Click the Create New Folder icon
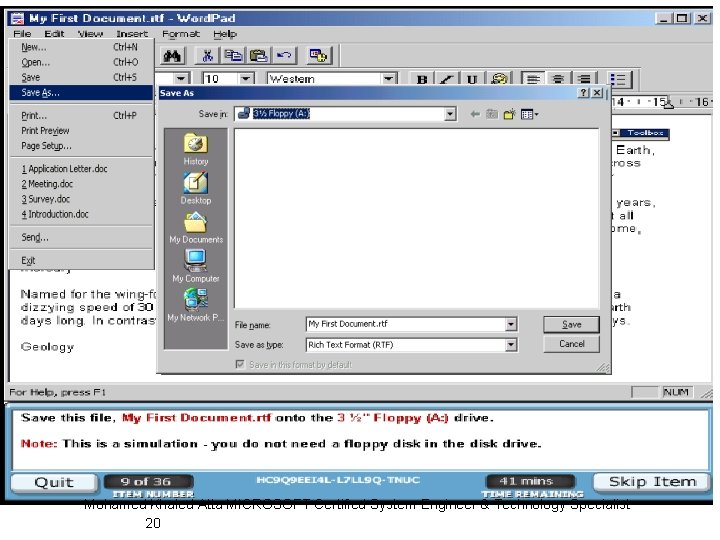 click(x=509, y=114)
